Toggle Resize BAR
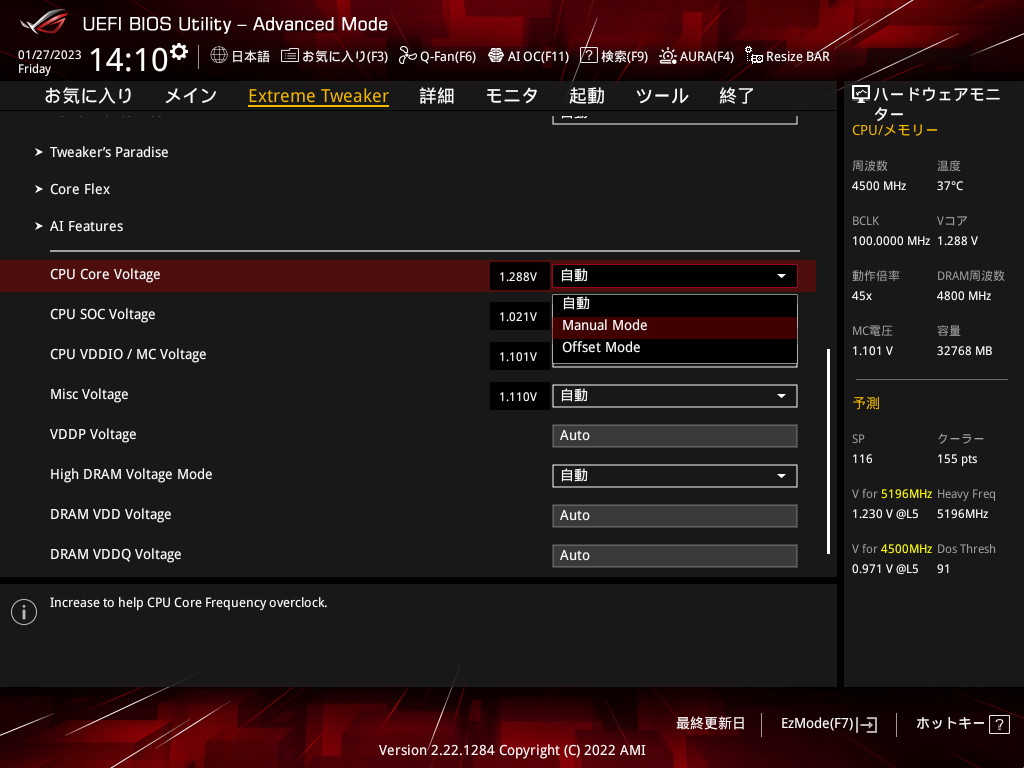Screen dimensions: 1024x768 pyautogui.click(x=788, y=56)
